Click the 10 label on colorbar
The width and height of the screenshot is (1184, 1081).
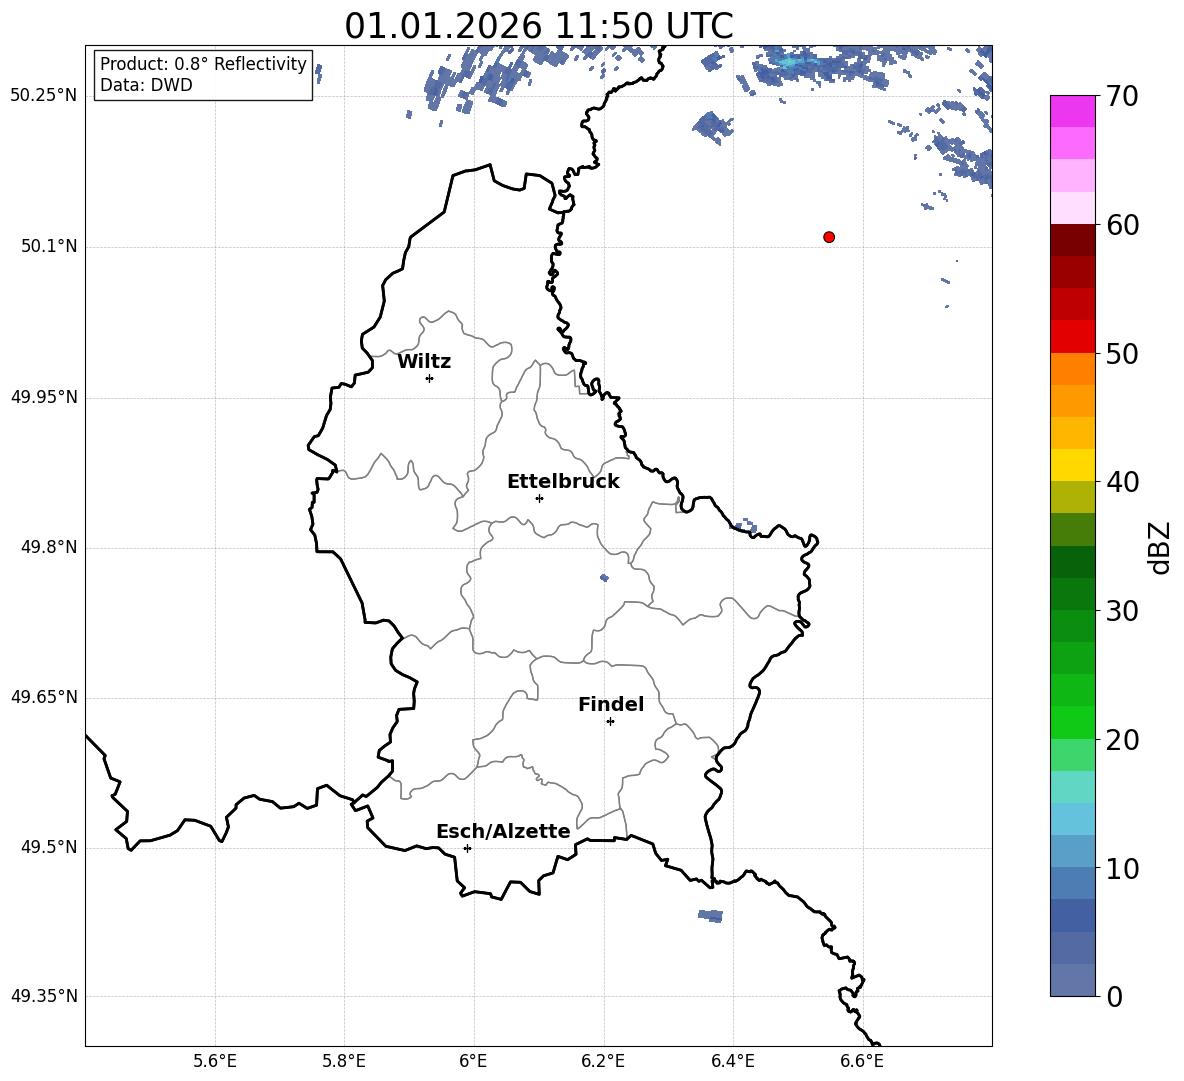1122,868
